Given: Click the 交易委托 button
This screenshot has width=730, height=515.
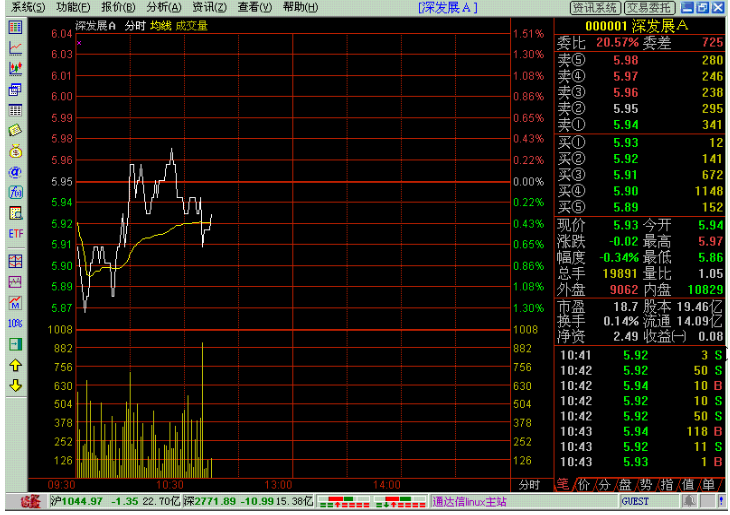Looking at the screenshot, I should [x=649, y=7].
